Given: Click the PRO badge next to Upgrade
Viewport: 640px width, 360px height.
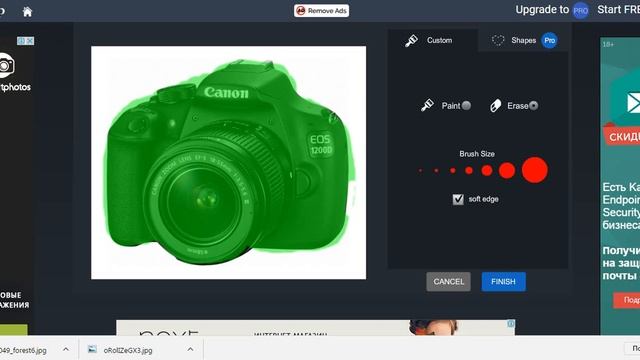Looking at the screenshot, I should pos(580,11).
